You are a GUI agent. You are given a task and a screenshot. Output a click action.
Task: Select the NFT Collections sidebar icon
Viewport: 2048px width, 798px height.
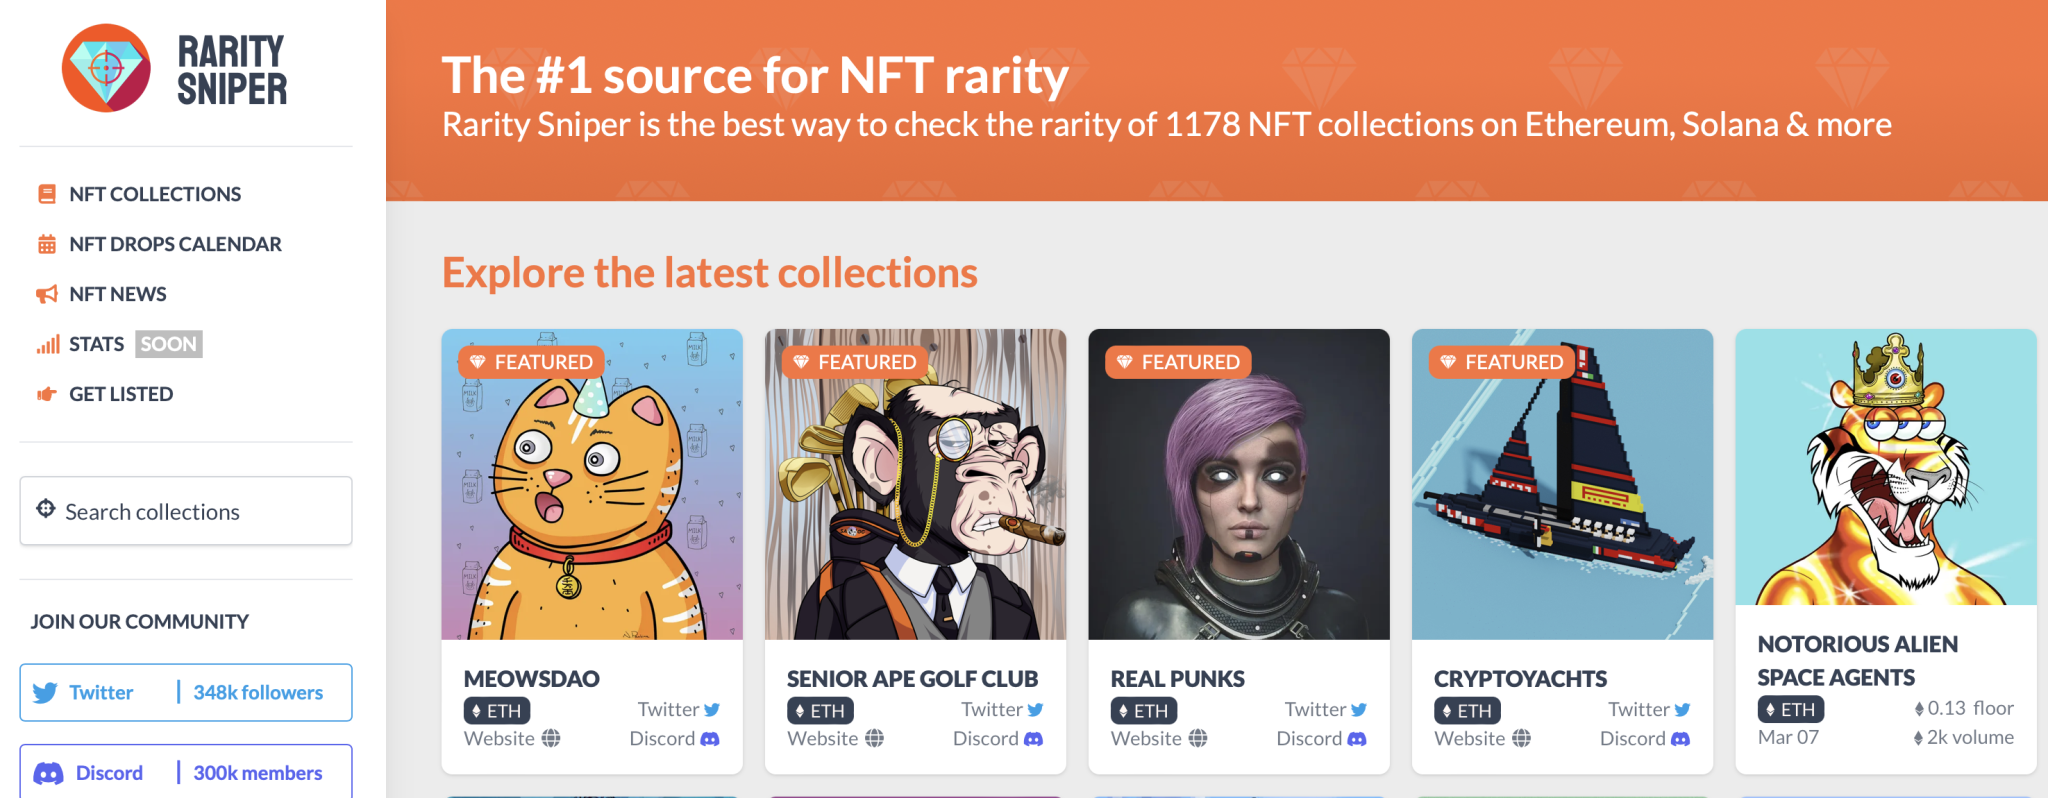click(46, 193)
